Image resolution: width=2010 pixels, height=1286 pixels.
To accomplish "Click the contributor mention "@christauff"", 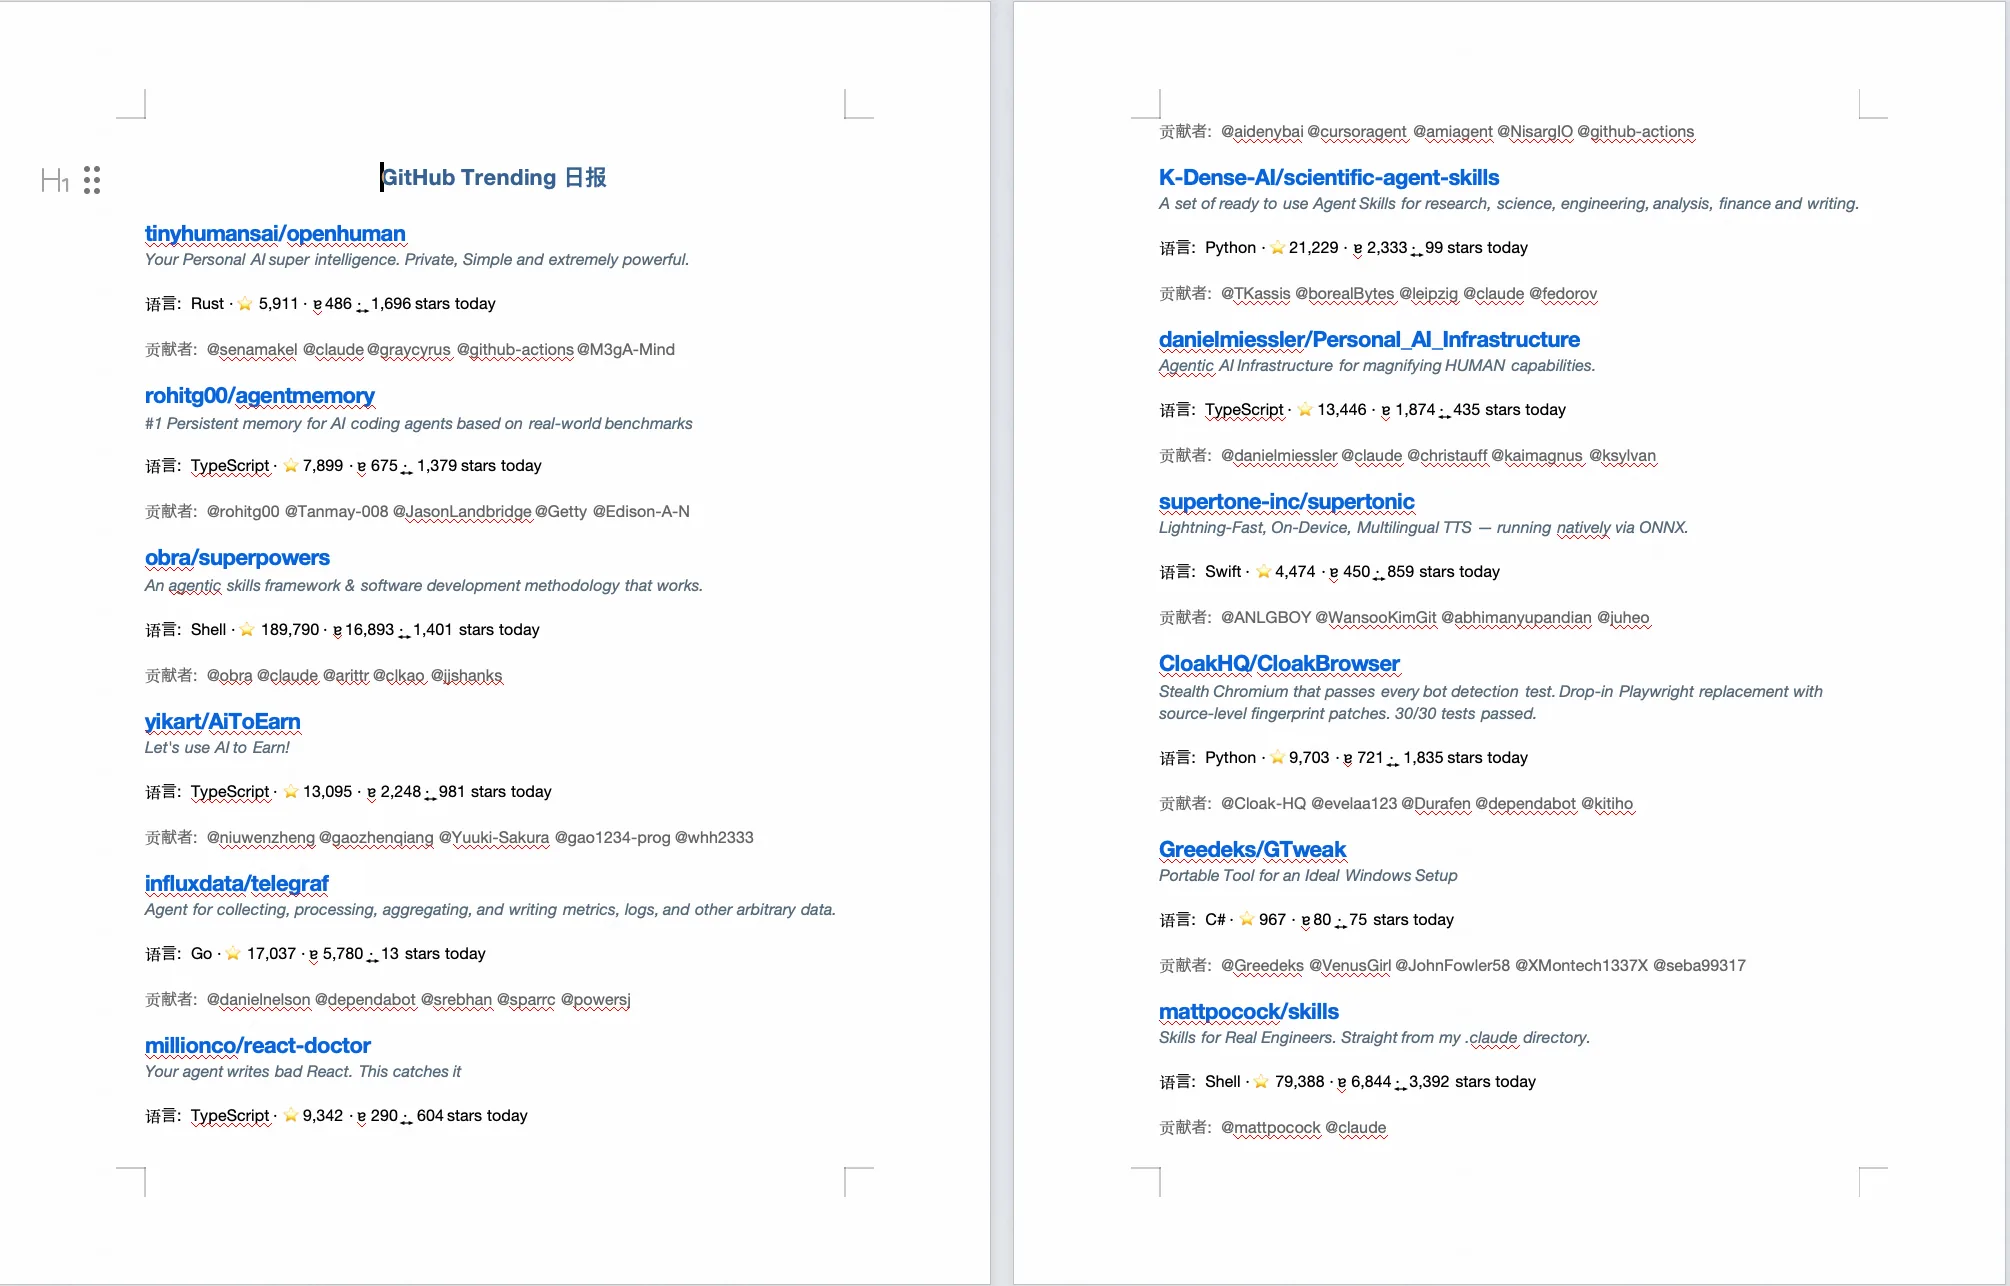I will (x=1447, y=456).
